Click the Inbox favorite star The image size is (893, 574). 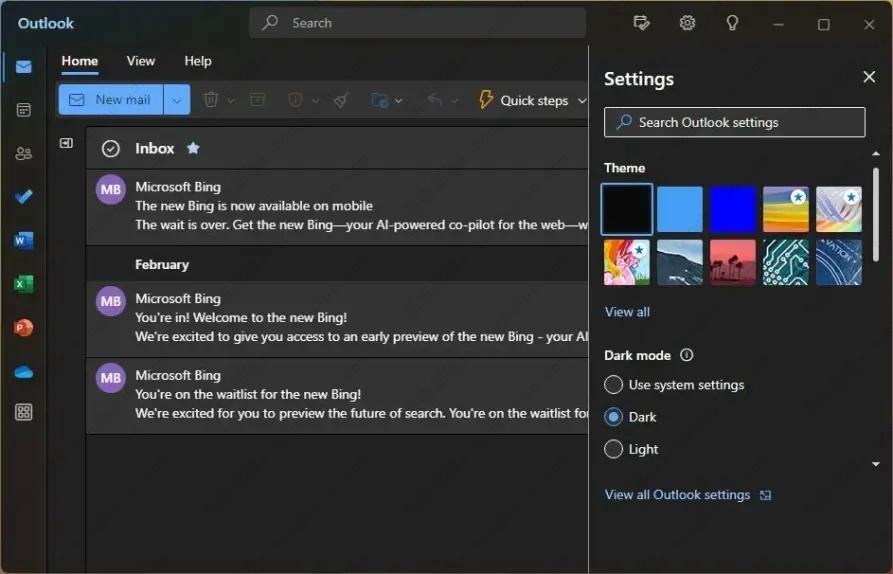point(193,148)
